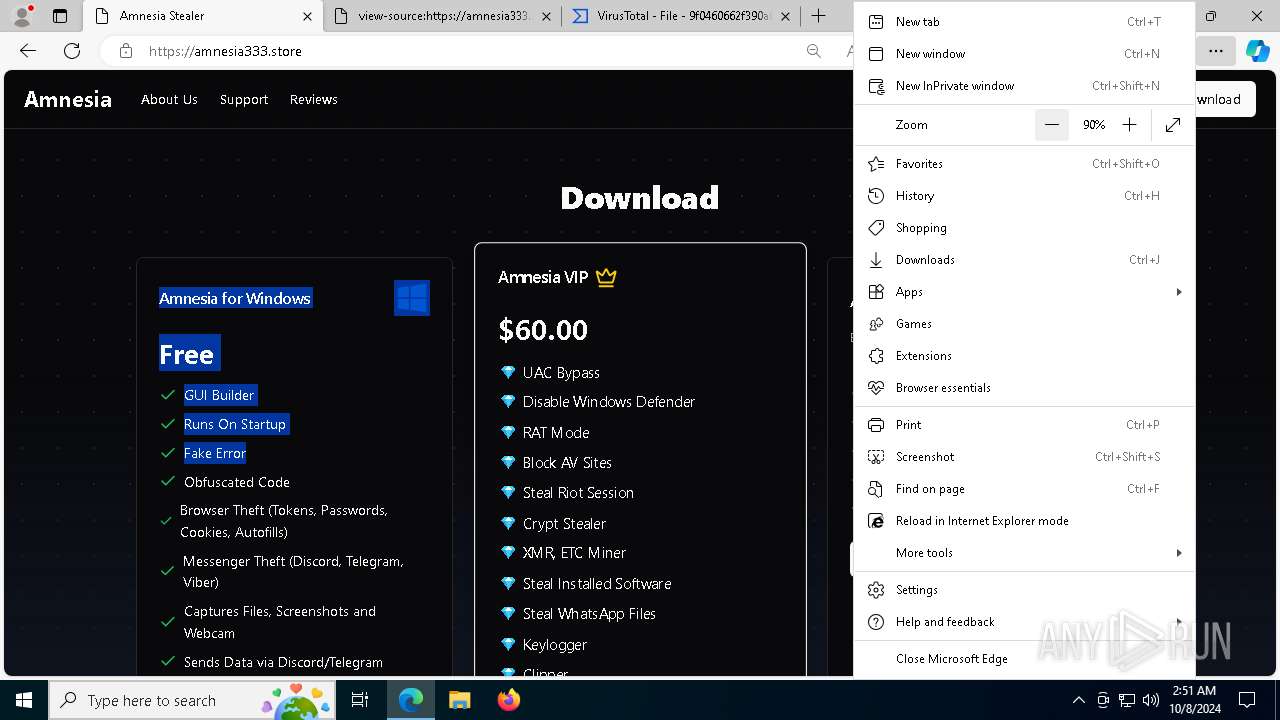Click the $60.00 price text
The image size is (1280, 720).
coord(543,330)
